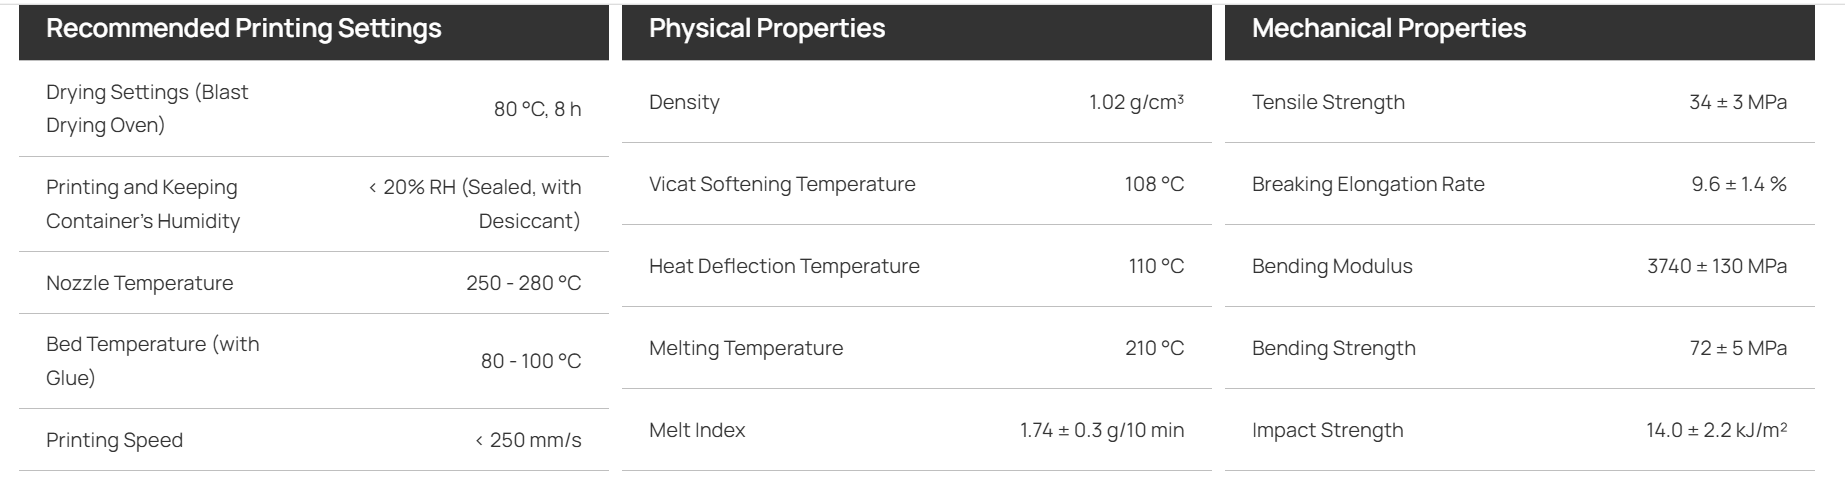Select the Density row label
The width and height of the screenshot is (1845, 490).
click(x=684, y=102)
